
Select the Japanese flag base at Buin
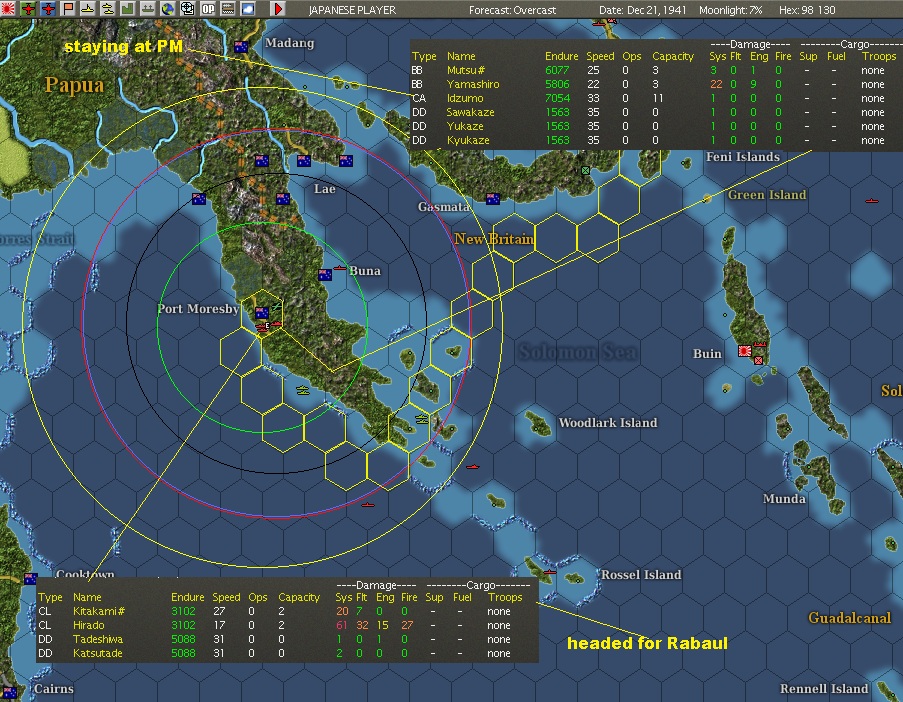tap(745, 350)
